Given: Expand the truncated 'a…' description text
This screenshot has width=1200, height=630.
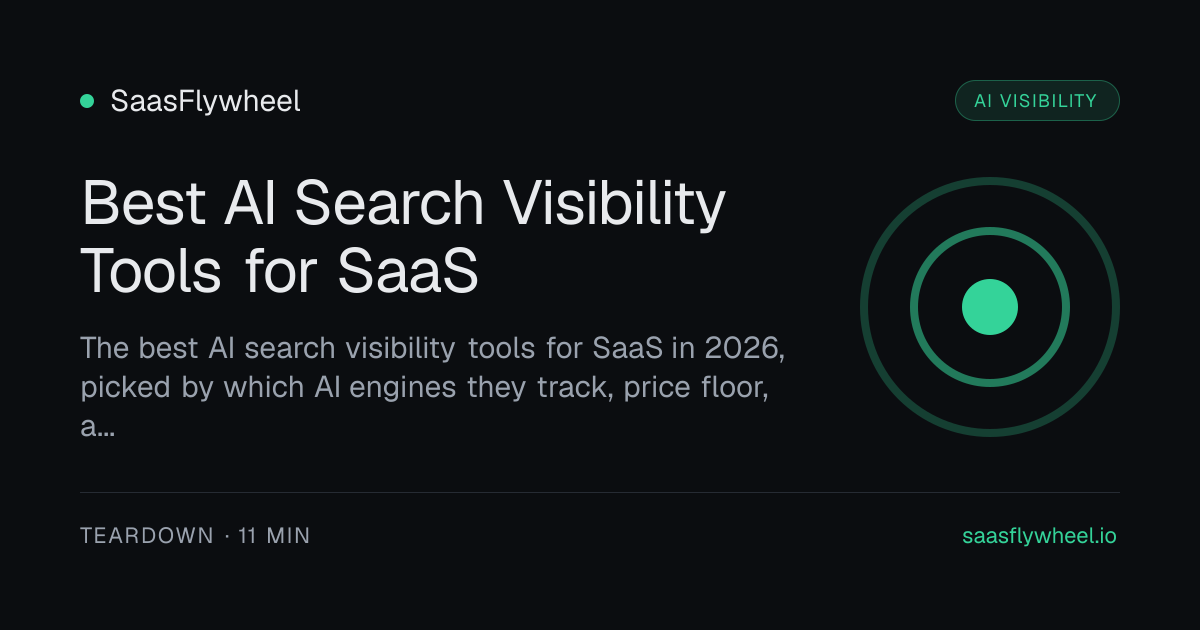Looking at the screenshot, I should pos(97,429).
